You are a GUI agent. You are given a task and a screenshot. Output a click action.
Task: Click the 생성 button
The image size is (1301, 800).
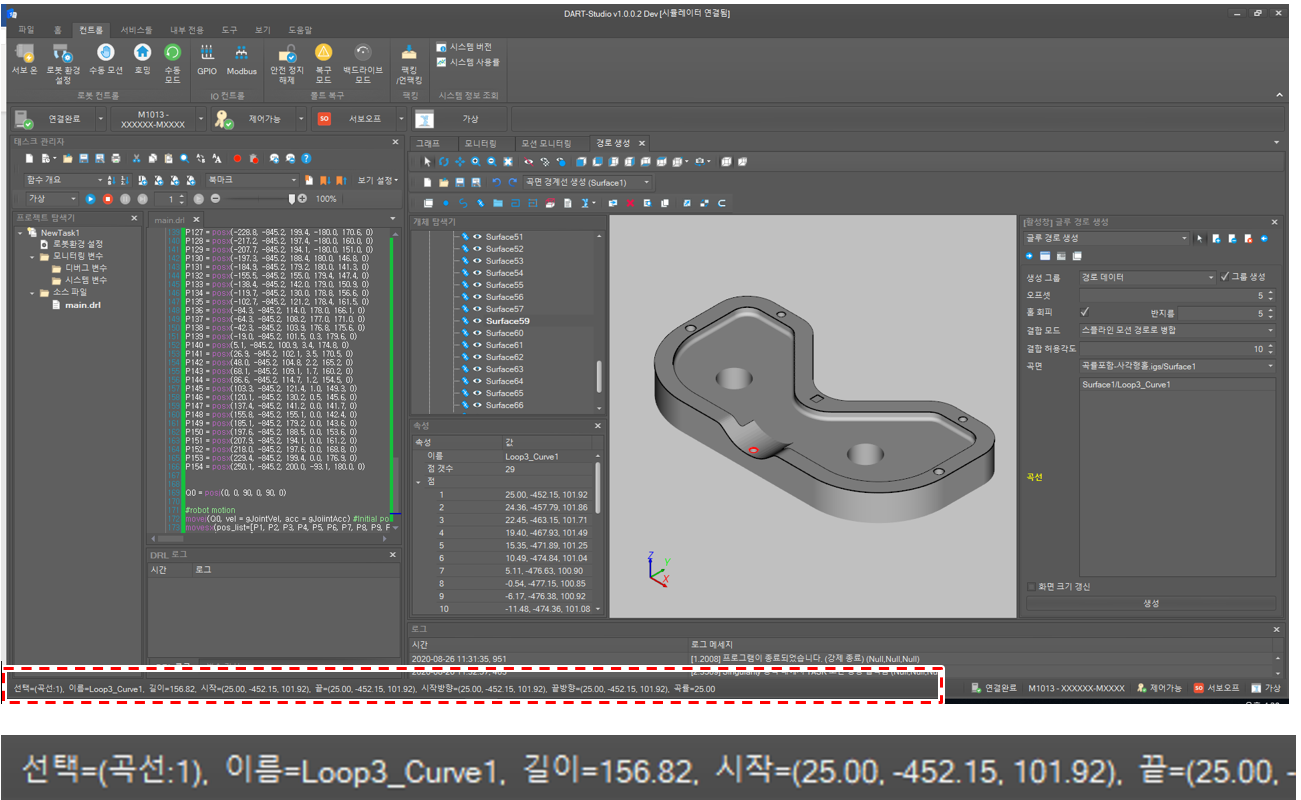point(1150,603)
